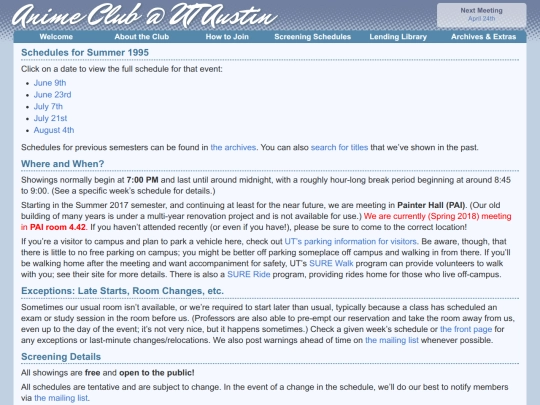Click the red PAI room 4.42 text
The height and width of the screenshot is (405, 540).
pyautogui.click(x=58, y=227)
